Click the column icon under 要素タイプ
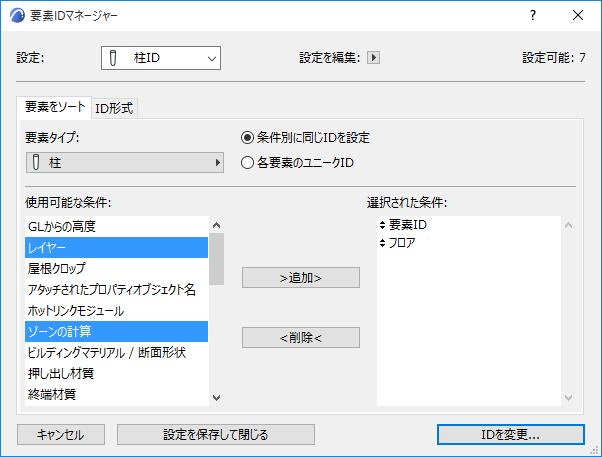 coord(36,162)
